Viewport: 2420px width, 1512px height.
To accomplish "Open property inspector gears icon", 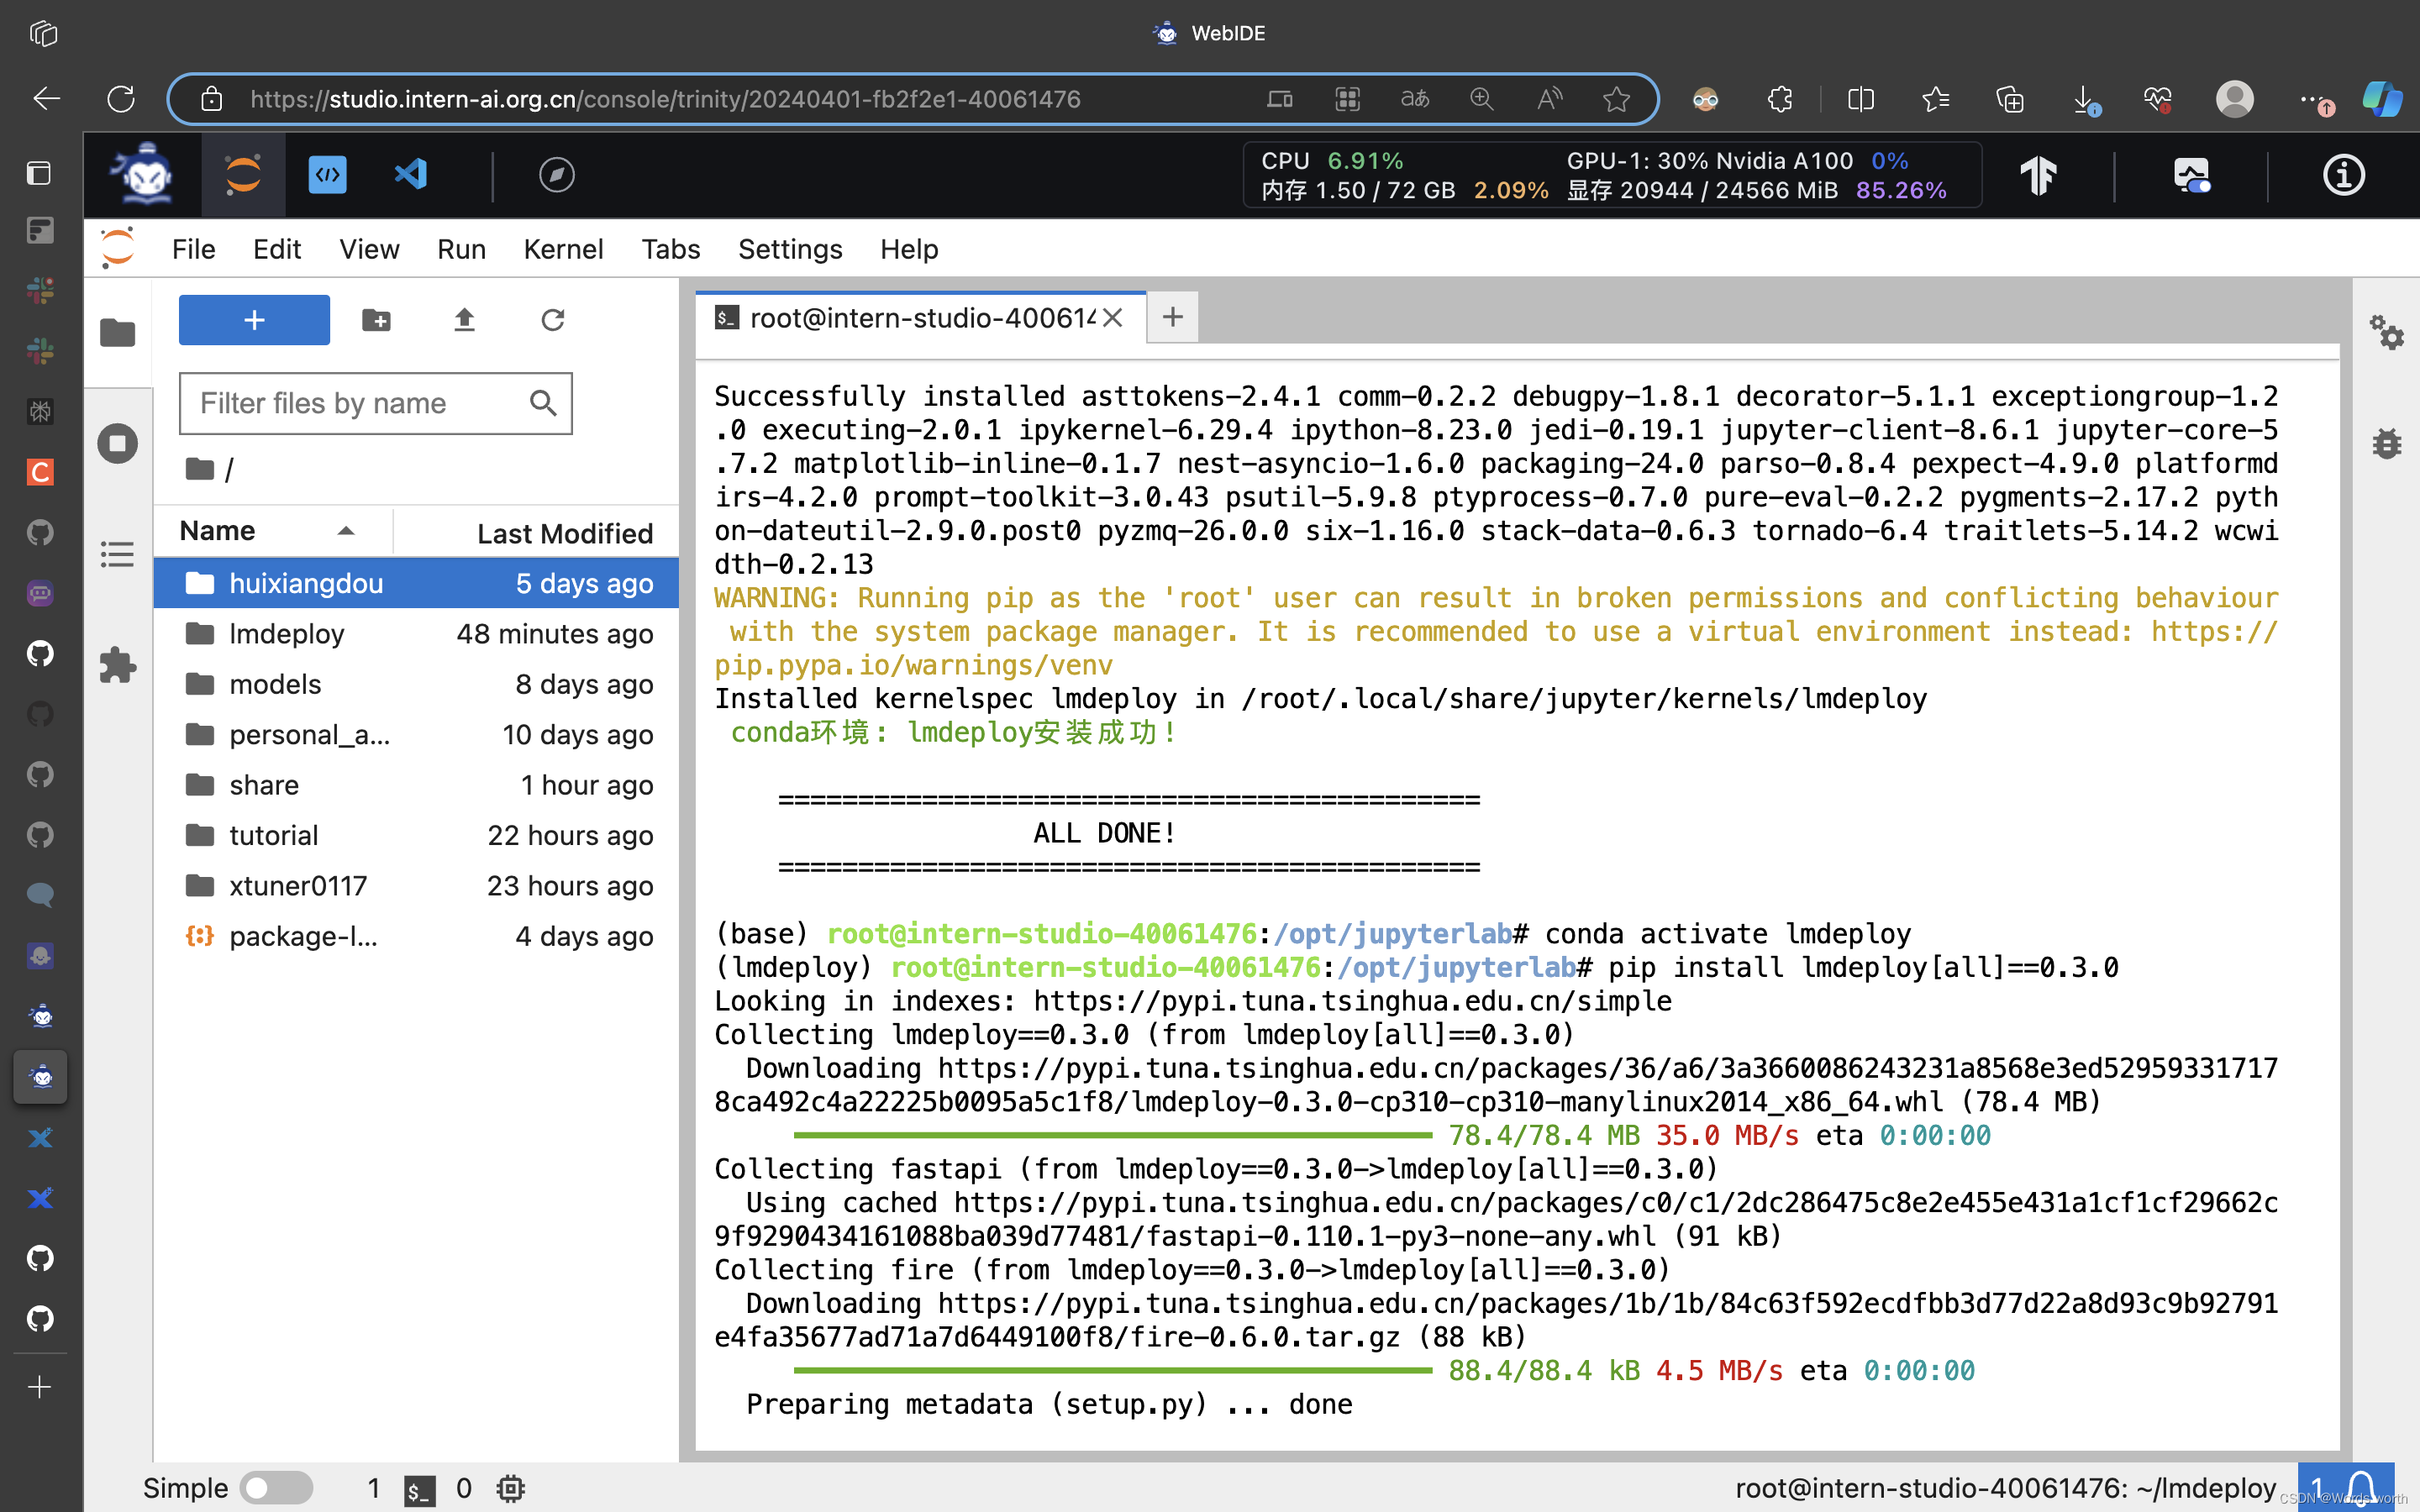I will tap(2386, 332).
